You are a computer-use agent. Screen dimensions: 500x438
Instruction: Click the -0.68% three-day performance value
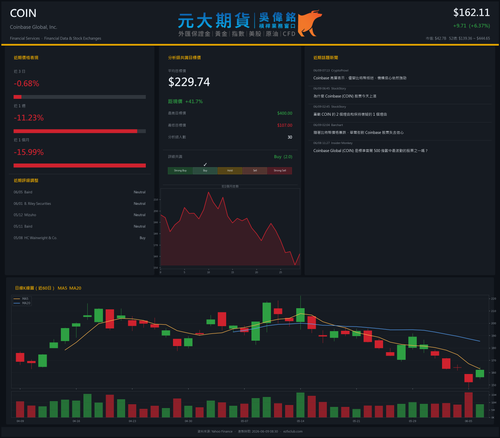(26, 83)
